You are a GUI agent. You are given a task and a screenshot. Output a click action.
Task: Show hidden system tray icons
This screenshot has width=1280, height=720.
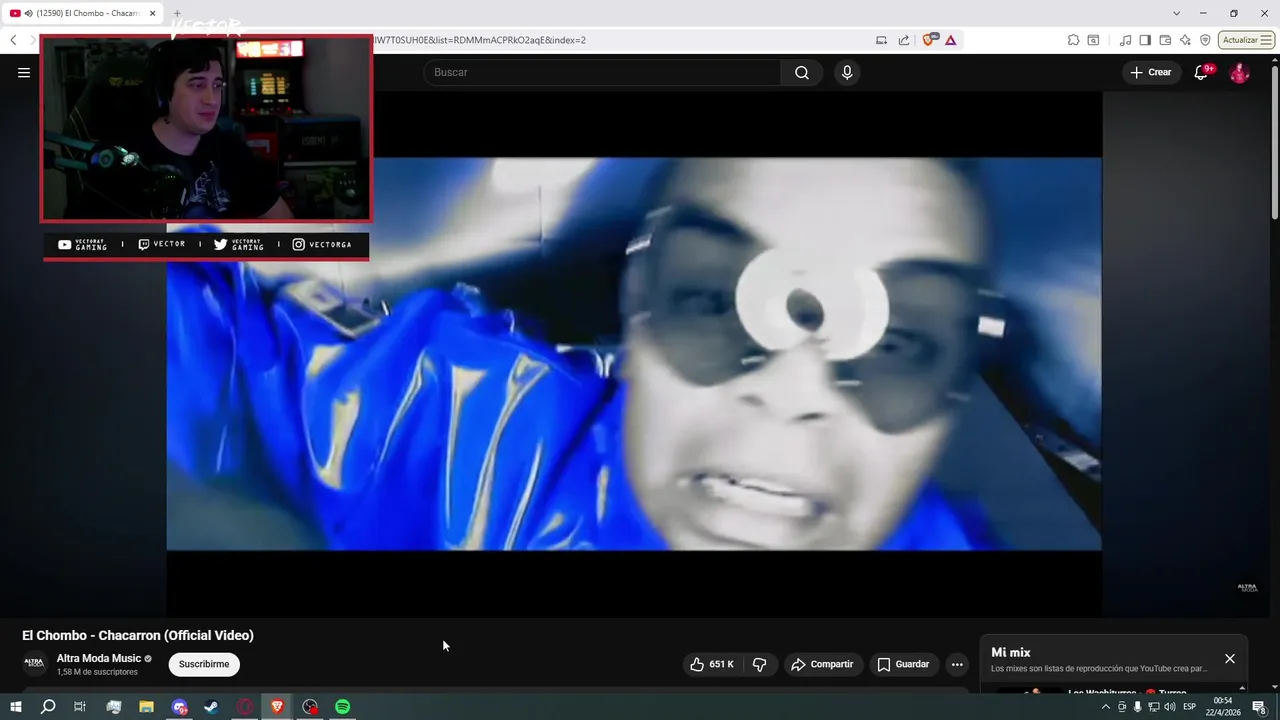tap(1105, 707)
